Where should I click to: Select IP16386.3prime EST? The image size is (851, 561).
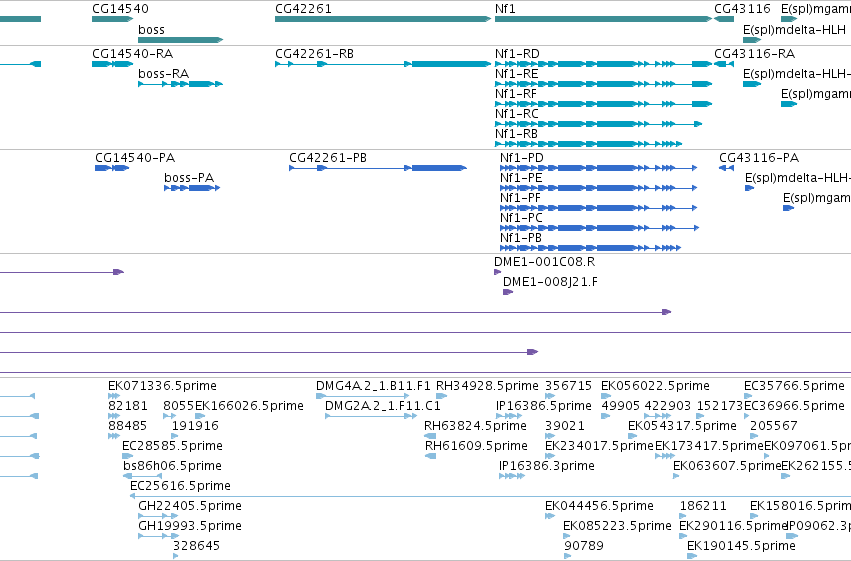(512, 476)
